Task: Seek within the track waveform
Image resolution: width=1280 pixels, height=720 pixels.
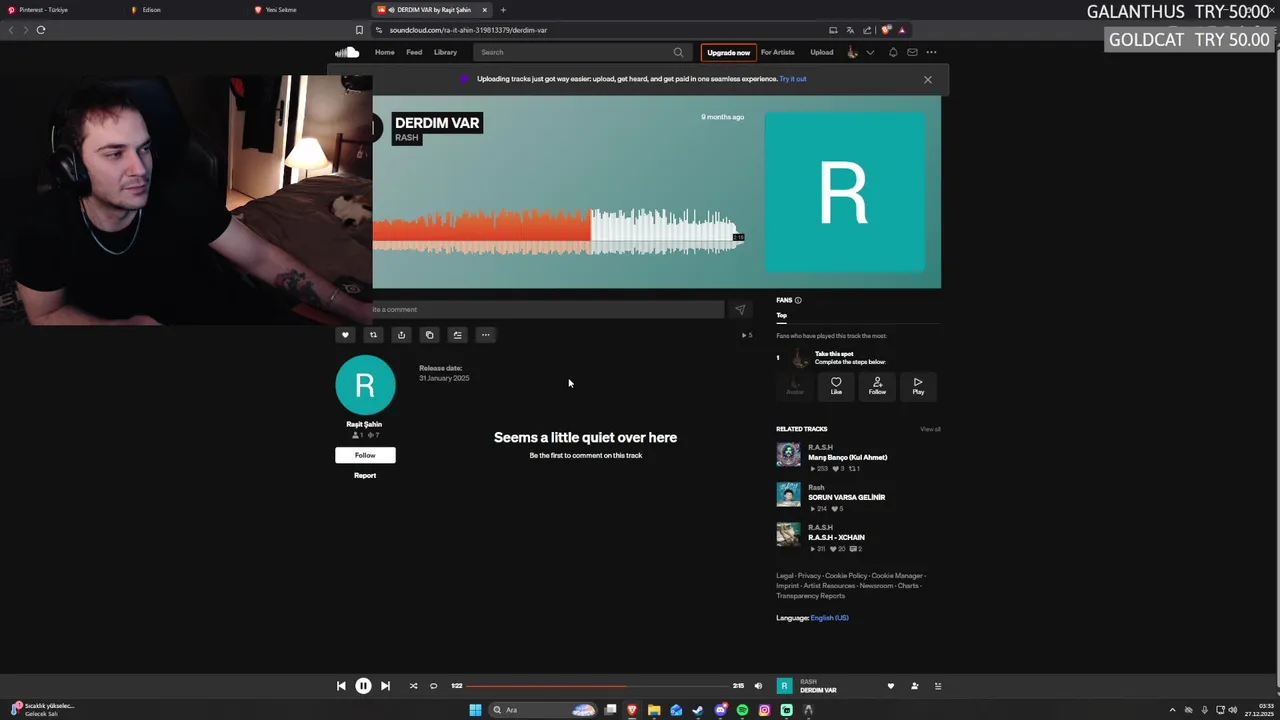Action: tap(558, 231)
